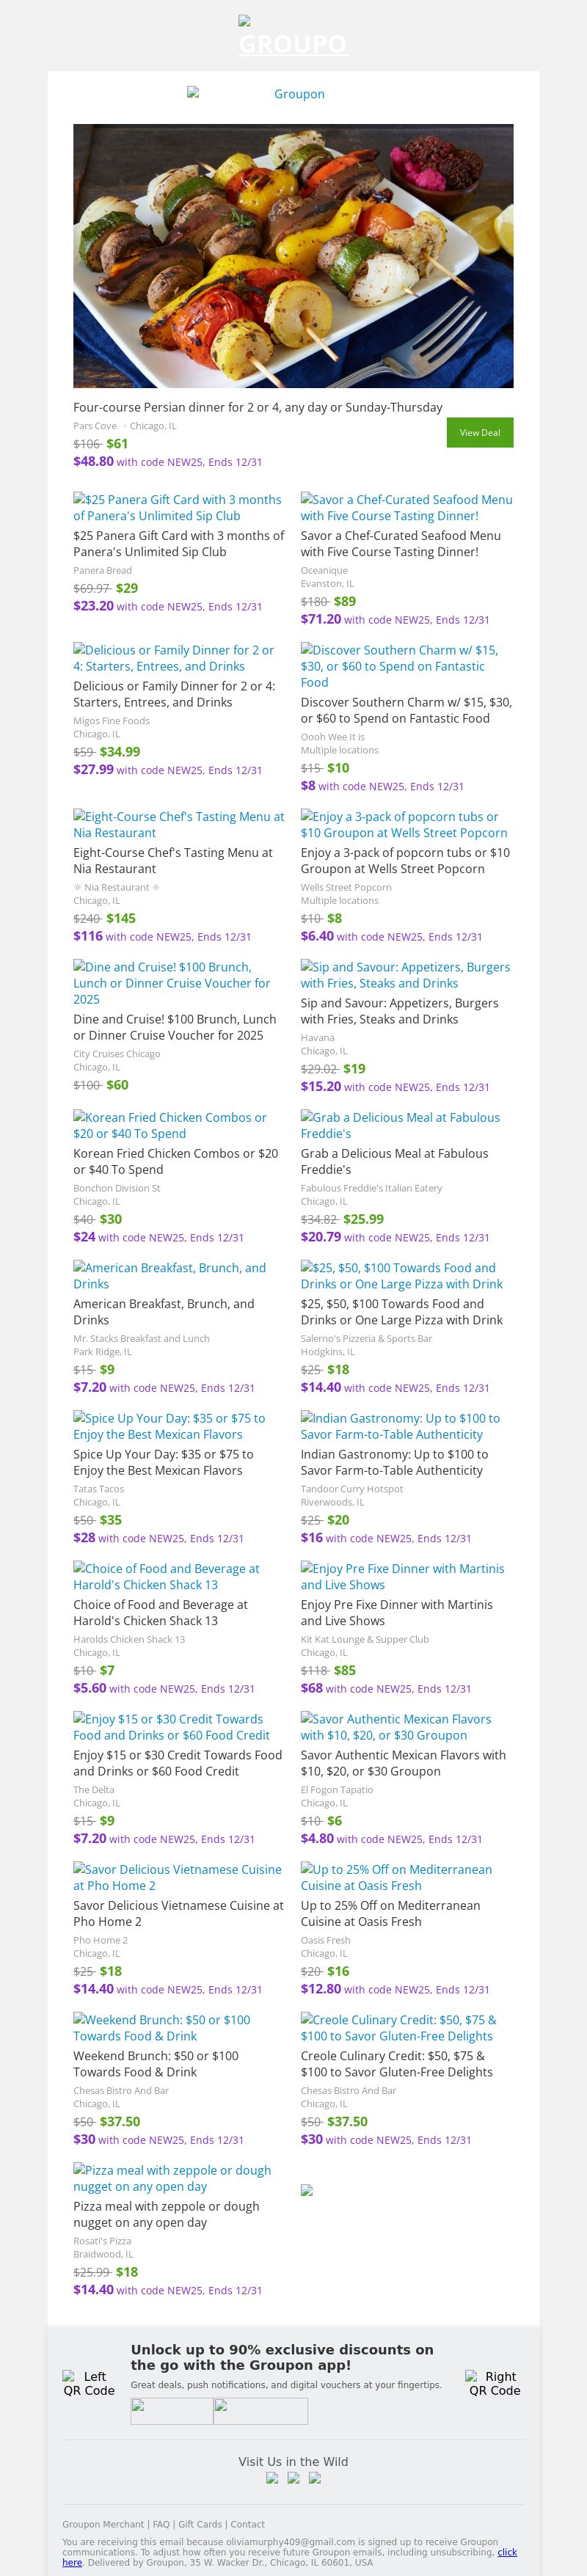Open the first social media icon
Screen dimensions: 587x2576
coord(272,2478)
